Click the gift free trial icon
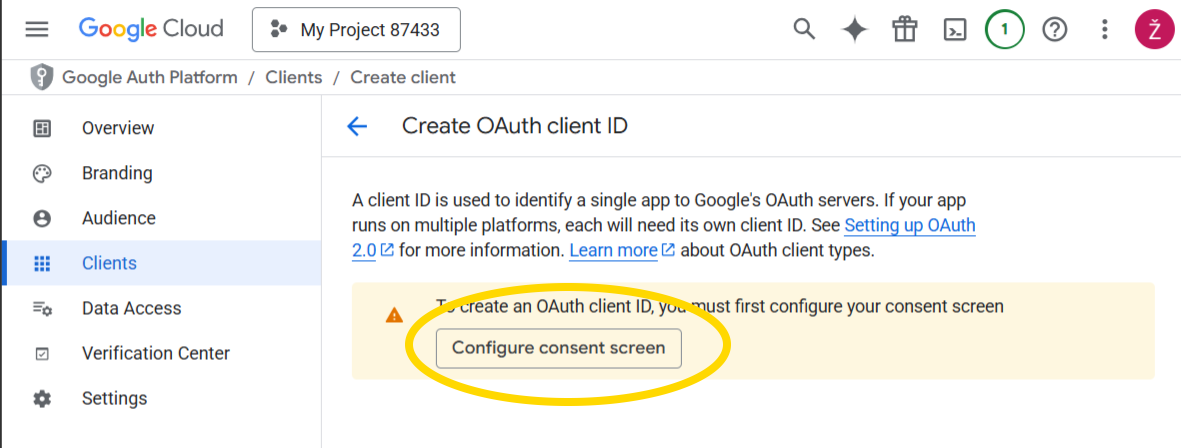 coord(905,30)
